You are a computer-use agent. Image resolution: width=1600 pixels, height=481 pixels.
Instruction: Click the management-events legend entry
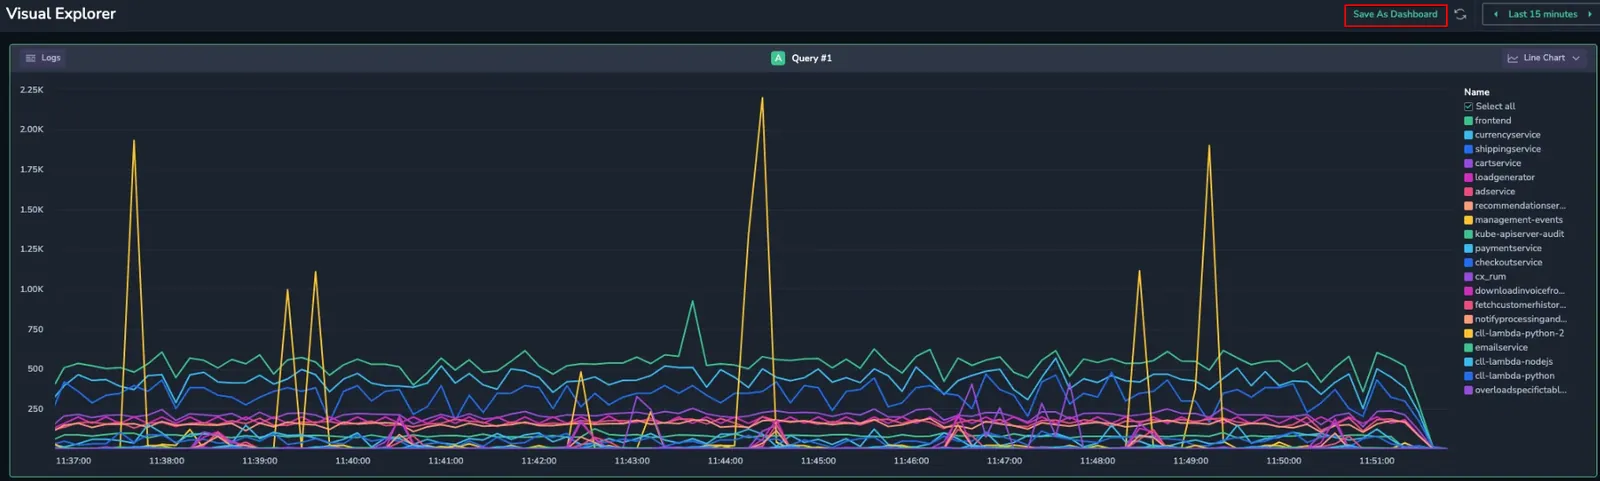click(1514, 220)
